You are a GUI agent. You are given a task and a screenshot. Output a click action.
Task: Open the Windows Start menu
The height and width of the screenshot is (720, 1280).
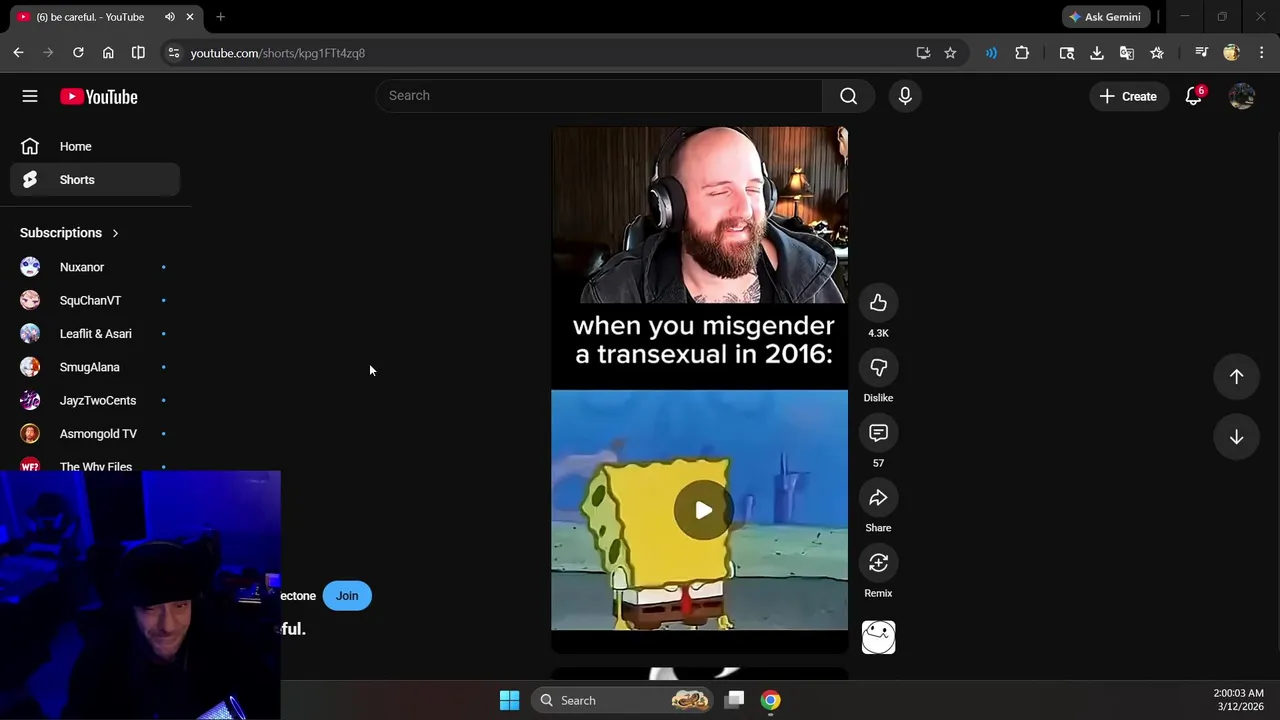pos(509,700)
